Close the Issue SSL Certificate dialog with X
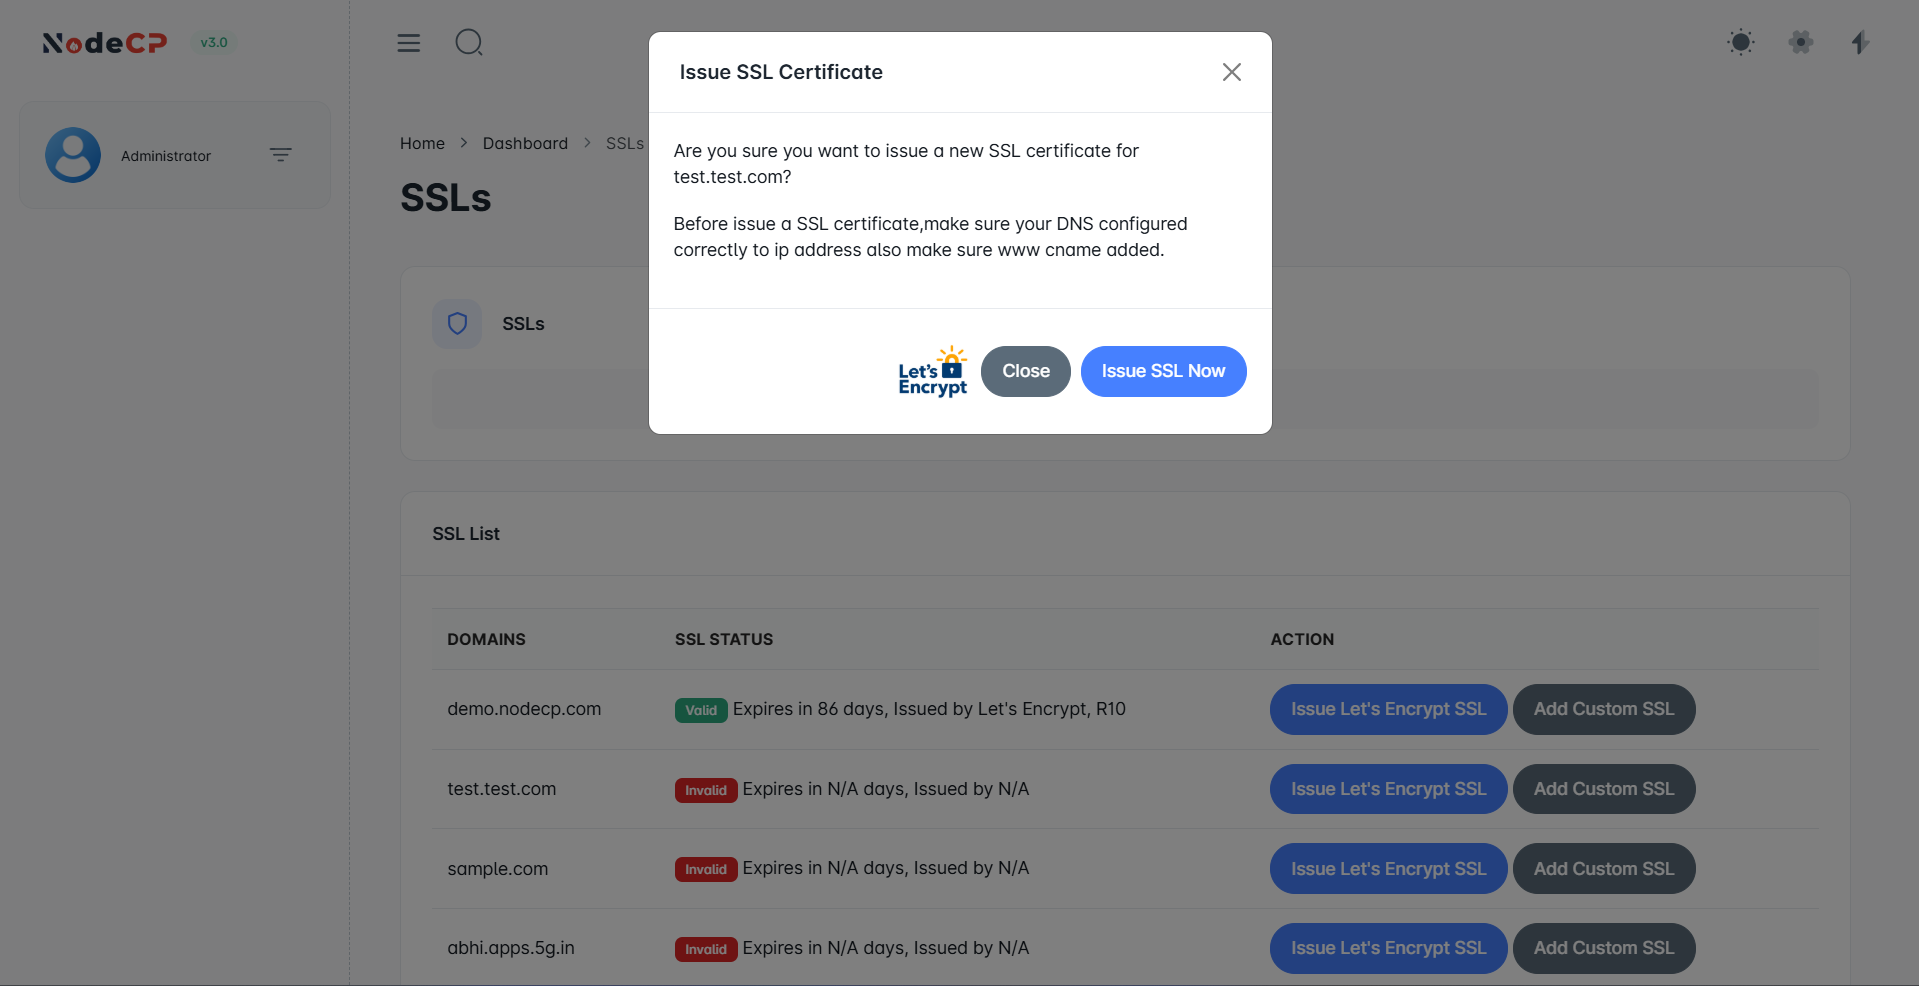The width and height of the screenshot is (1919, 986). (1231, 72)
